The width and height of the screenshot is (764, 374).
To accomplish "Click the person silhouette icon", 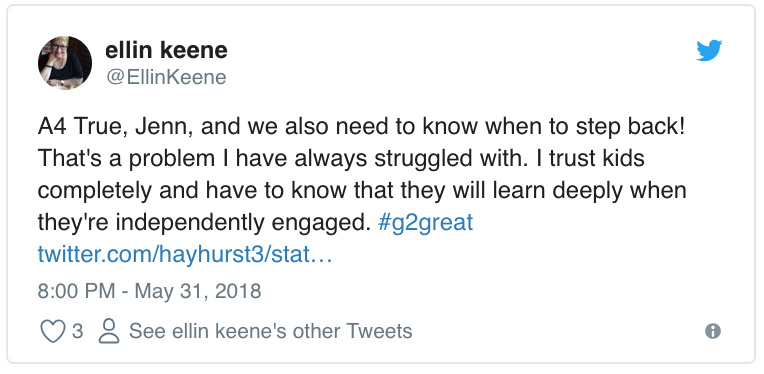I will (109, 331).
